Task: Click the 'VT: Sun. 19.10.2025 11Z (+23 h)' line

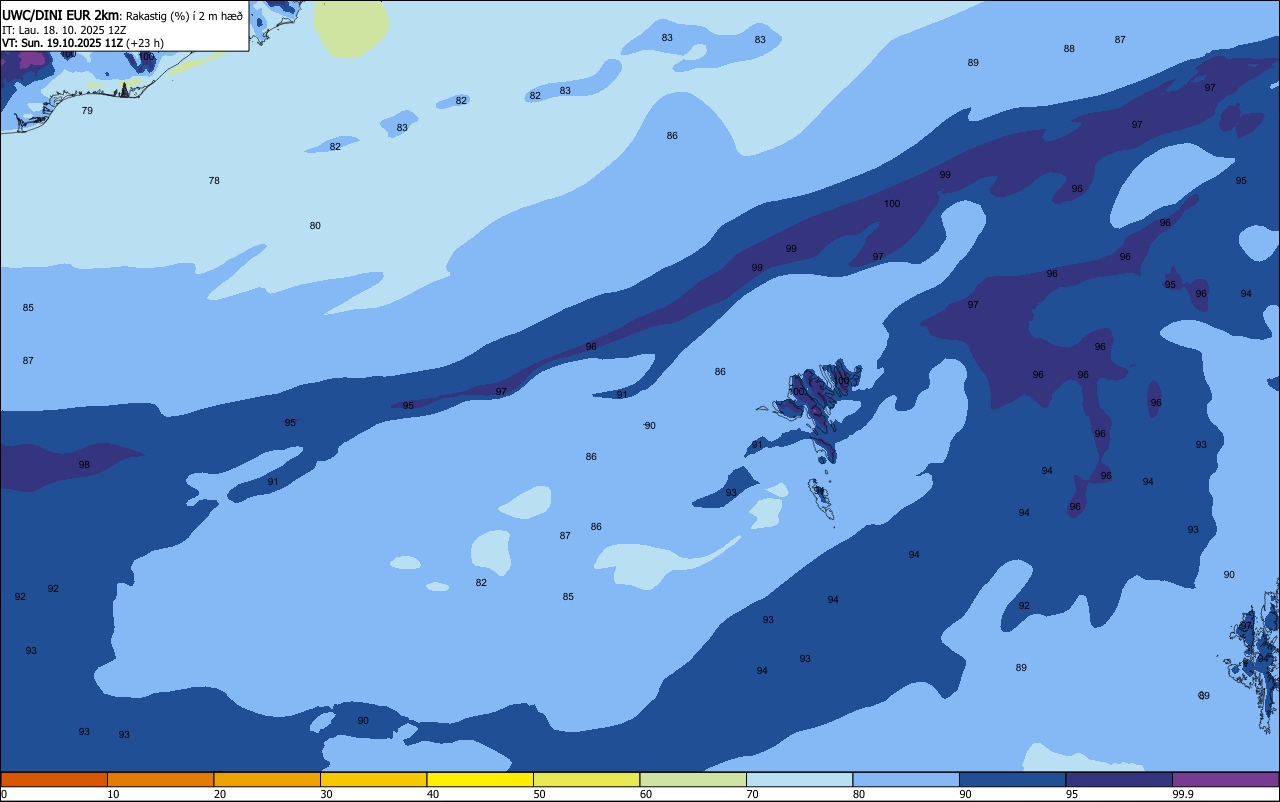Action: pos(83,43)
